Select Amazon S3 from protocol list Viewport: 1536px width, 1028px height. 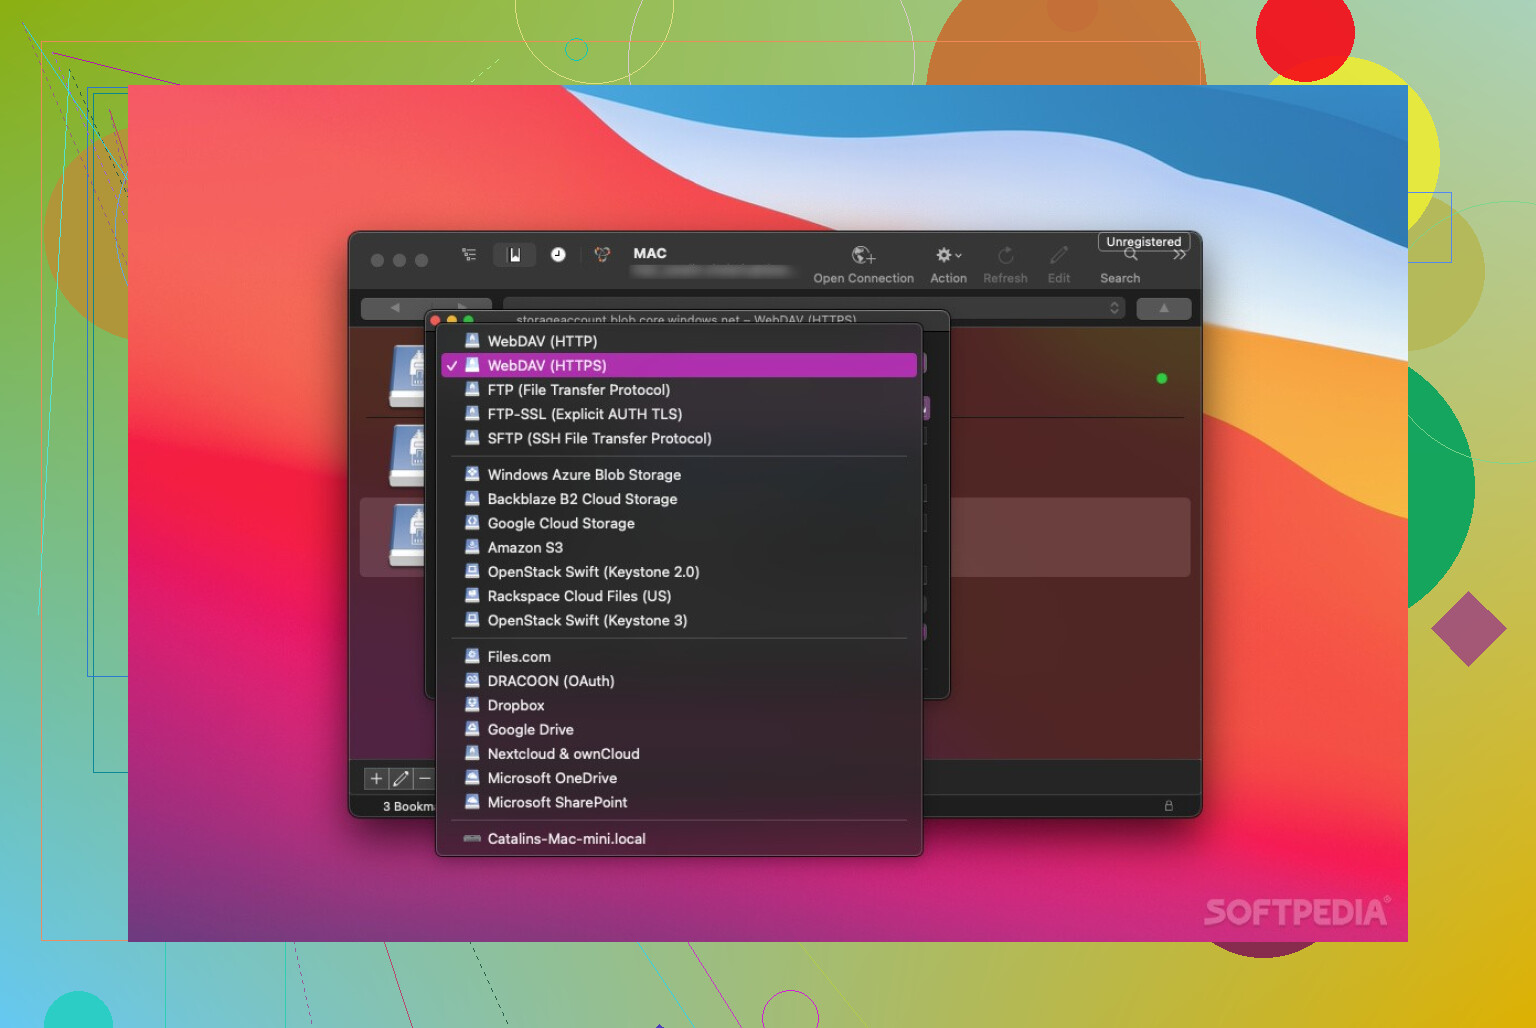525,548
